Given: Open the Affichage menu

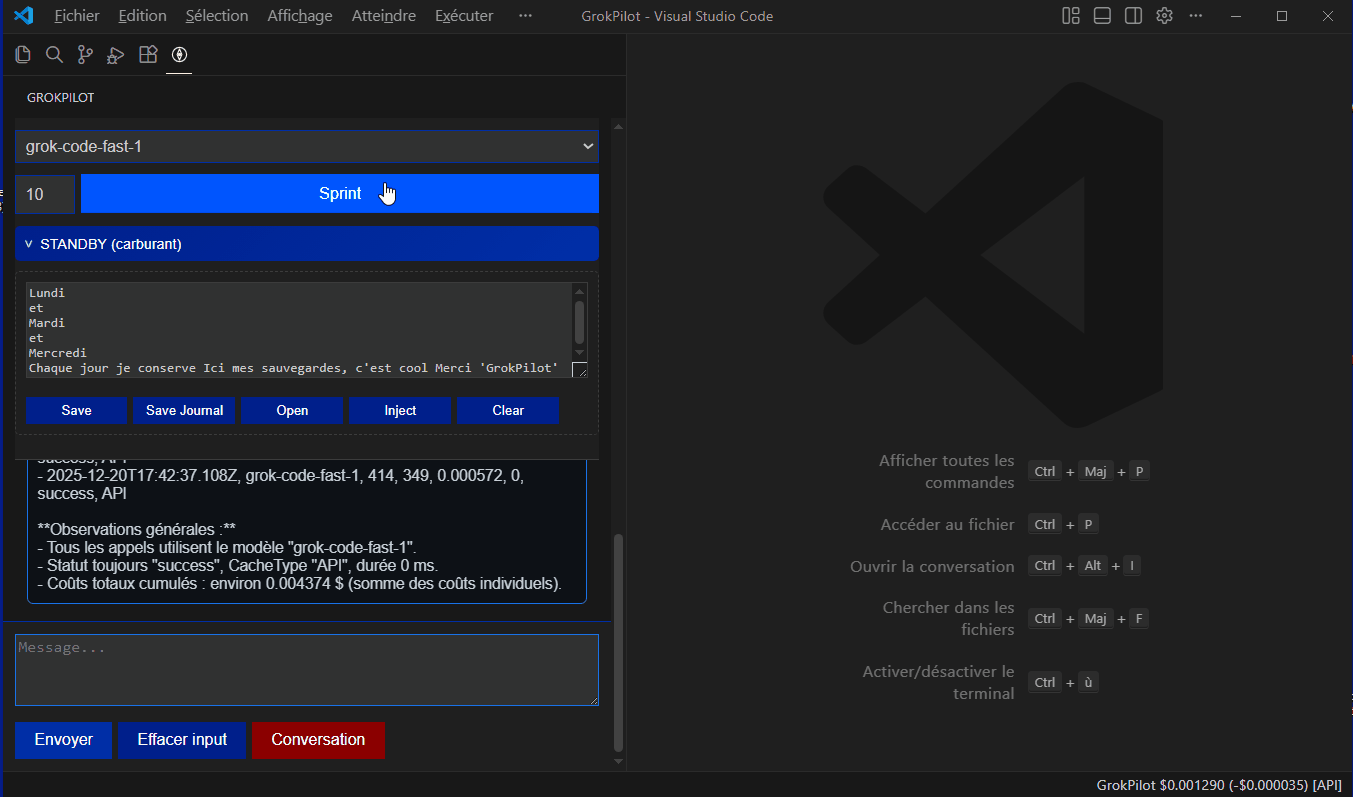Looking at the screenshot, I should pyautogui.click(x=299, y=16).
